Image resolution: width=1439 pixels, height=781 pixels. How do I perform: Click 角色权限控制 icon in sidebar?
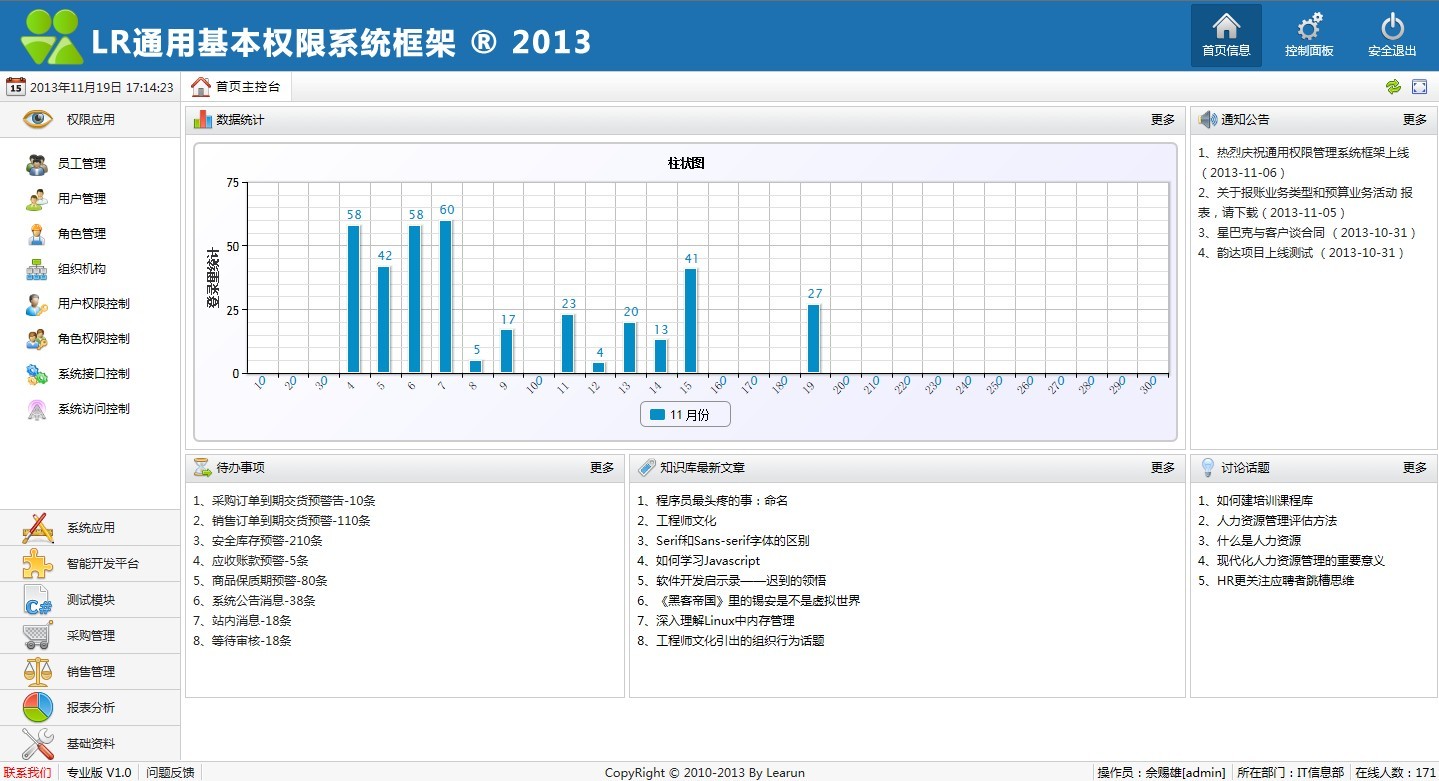tap(37, 339)
